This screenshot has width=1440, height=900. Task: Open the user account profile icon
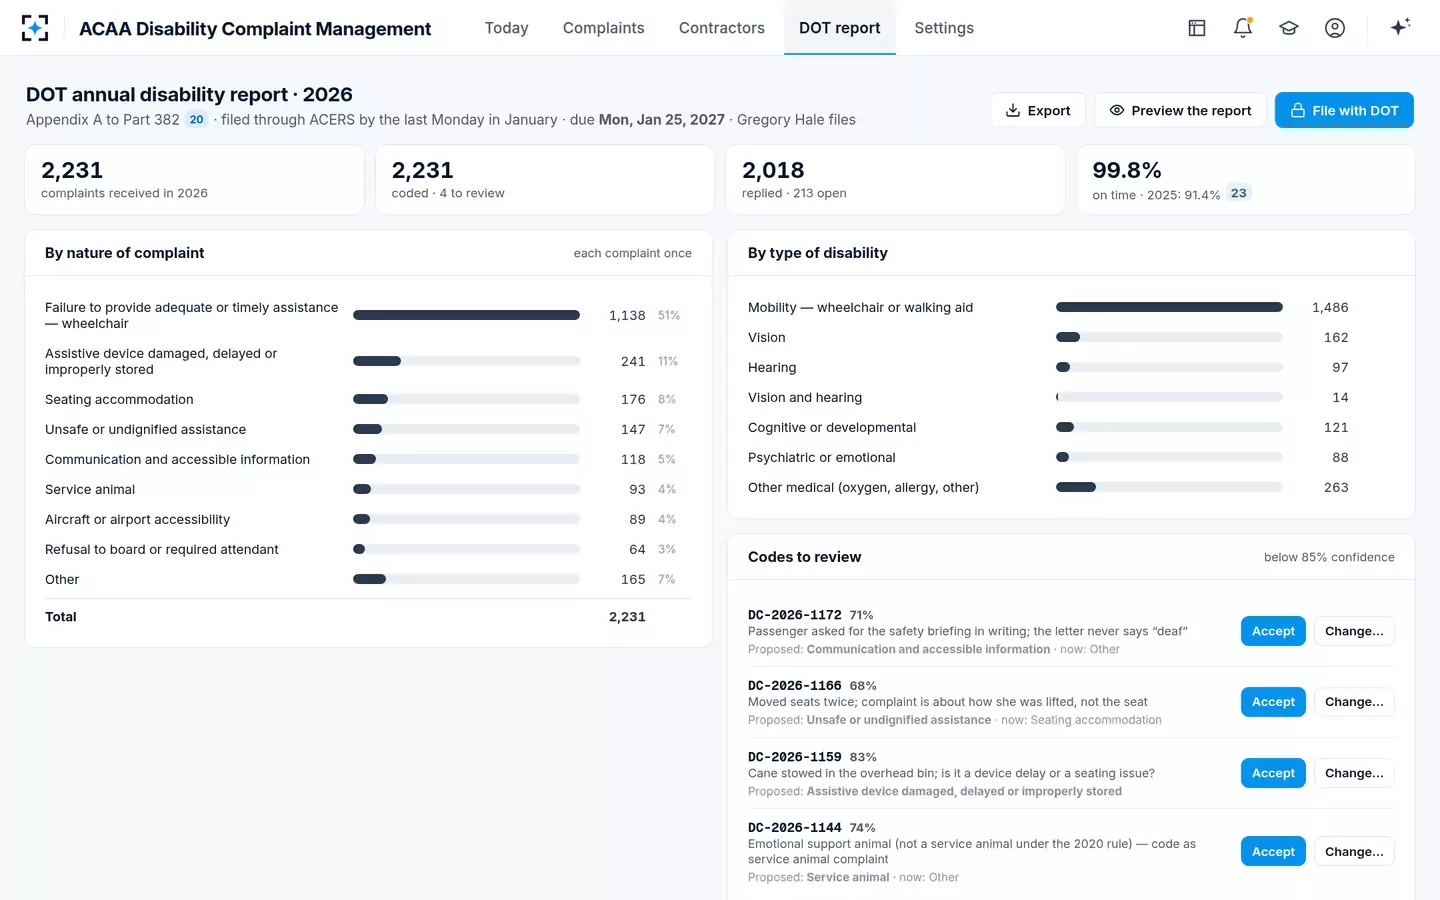coord(1335,28)
